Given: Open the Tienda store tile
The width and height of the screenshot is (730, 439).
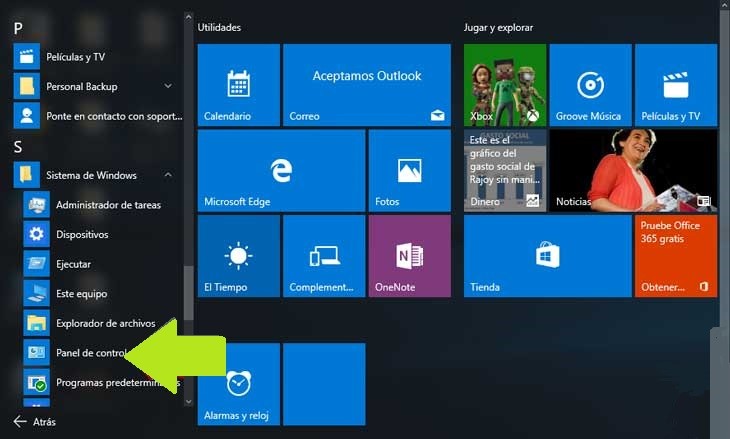Looking at the screenshot, I should 548,256.
